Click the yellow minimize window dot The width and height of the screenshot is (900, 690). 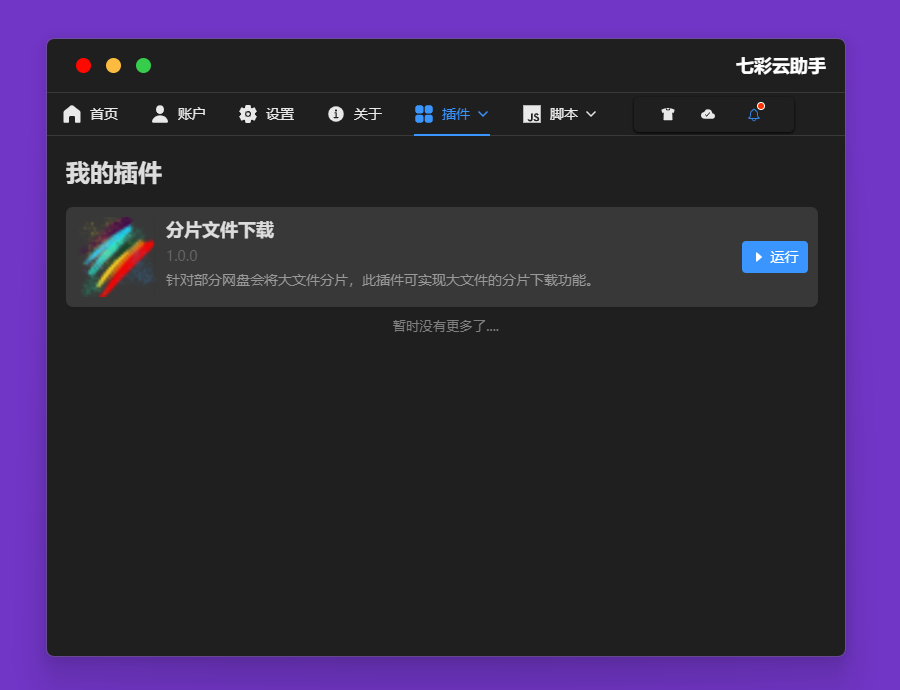click(x=114, y=66)
